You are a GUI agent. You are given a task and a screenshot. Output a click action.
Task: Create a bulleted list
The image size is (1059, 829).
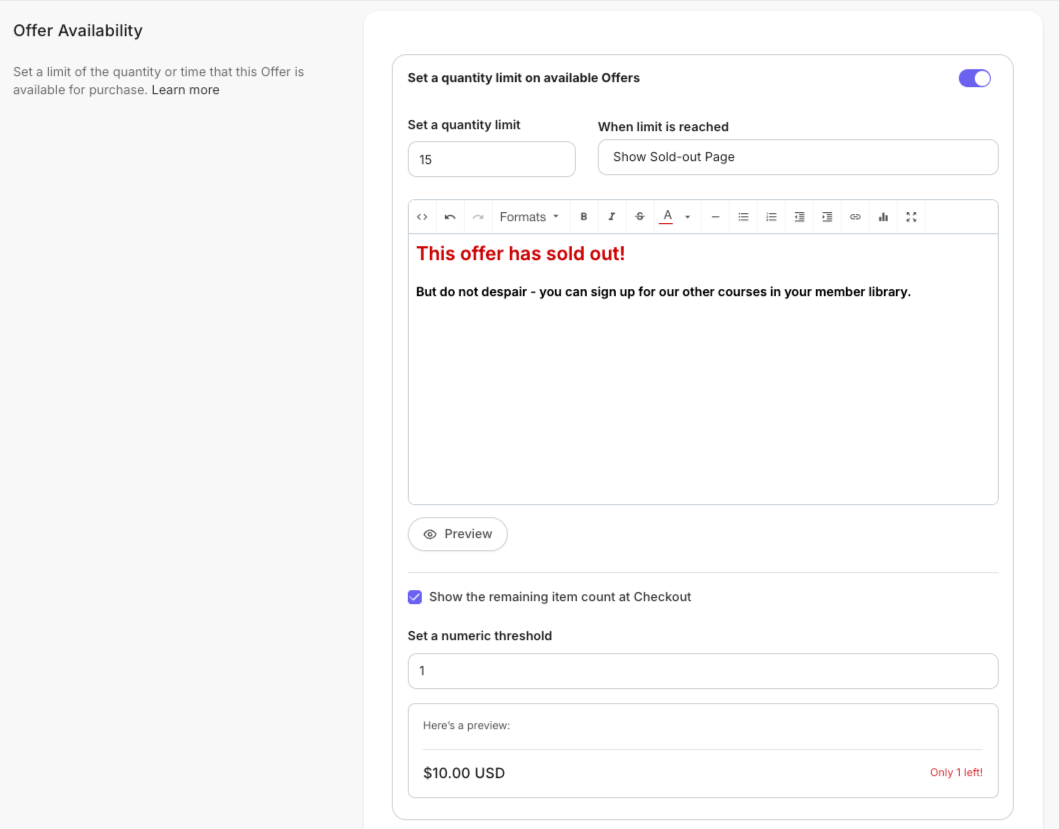tap(743, 217)
